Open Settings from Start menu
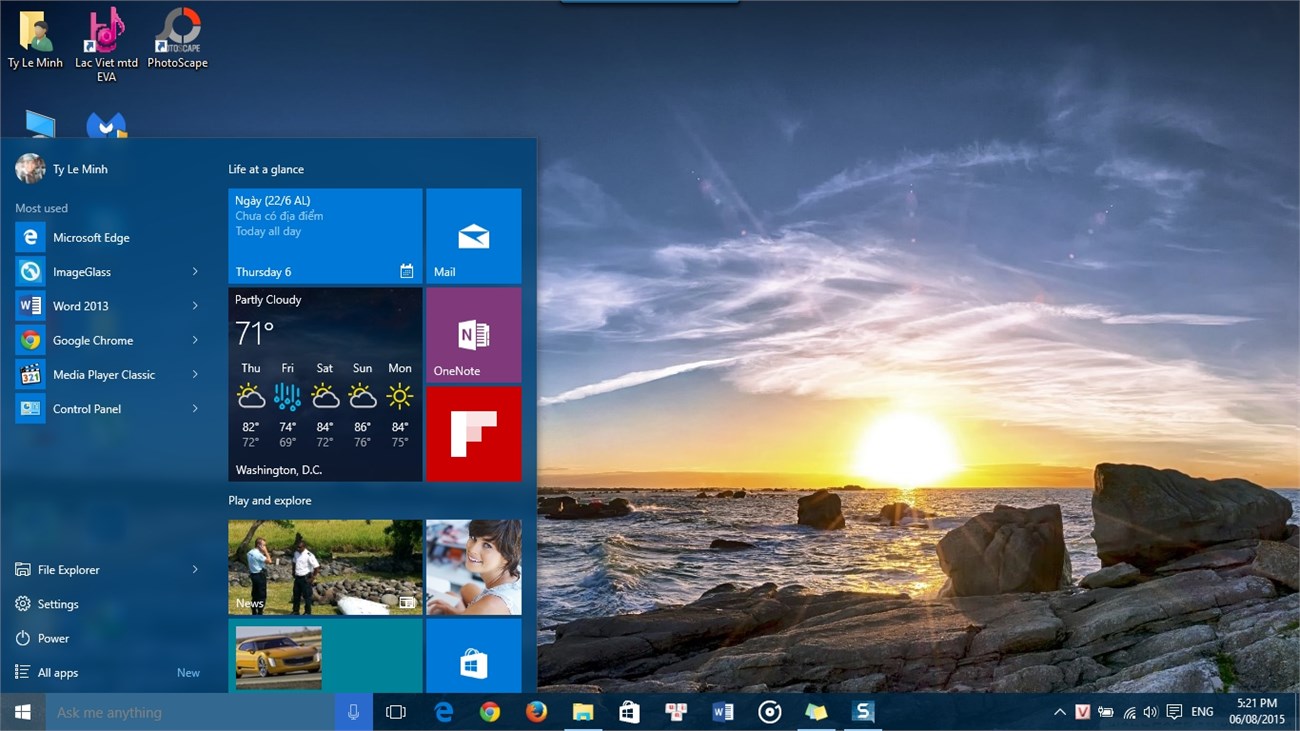The image size is (1300, 731). point(108,604)
